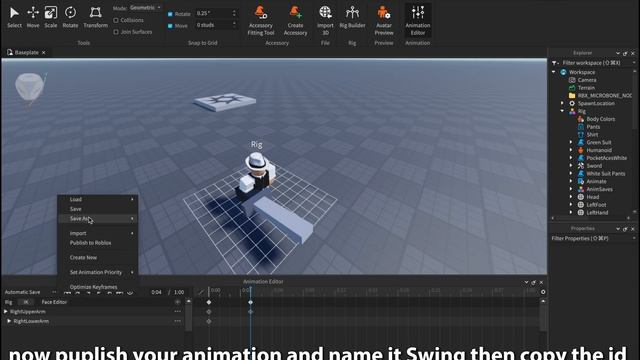Open Import 3D
Image resolution: width=640 pixels, height=360 pixels.
coord(325,20)
